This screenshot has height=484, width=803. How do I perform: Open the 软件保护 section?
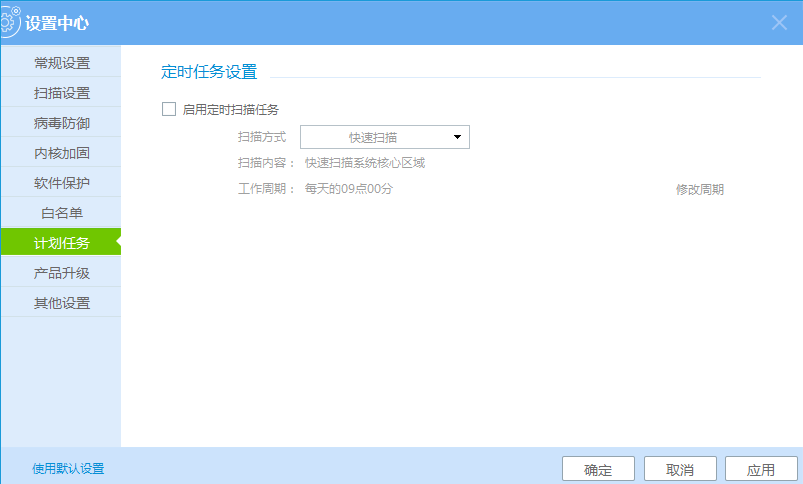(61, 183)
